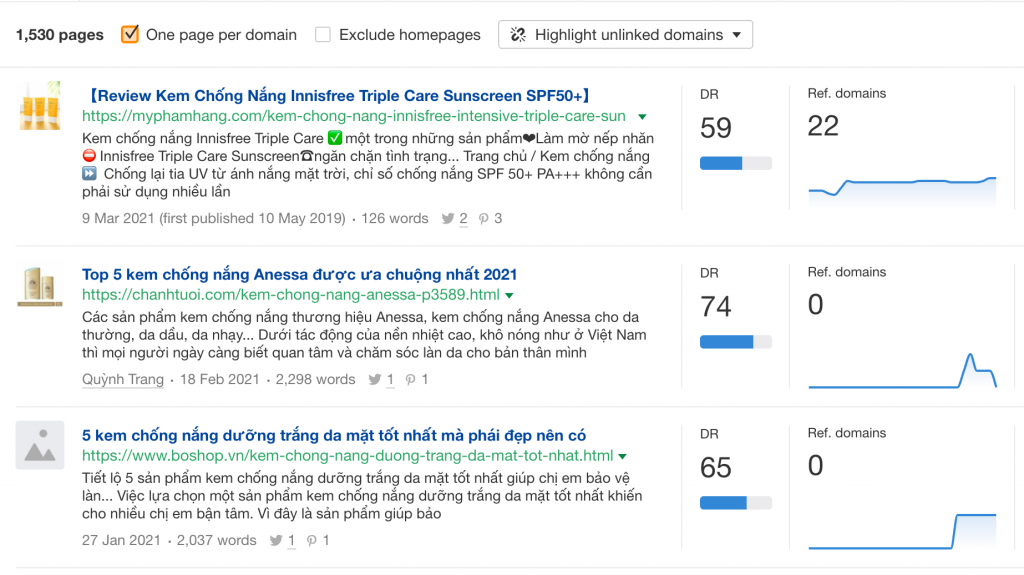Click the Pinterest icon in the chanhtuoi result
The height and width of the screenshot is (575, 1024).
click(410, 380)
